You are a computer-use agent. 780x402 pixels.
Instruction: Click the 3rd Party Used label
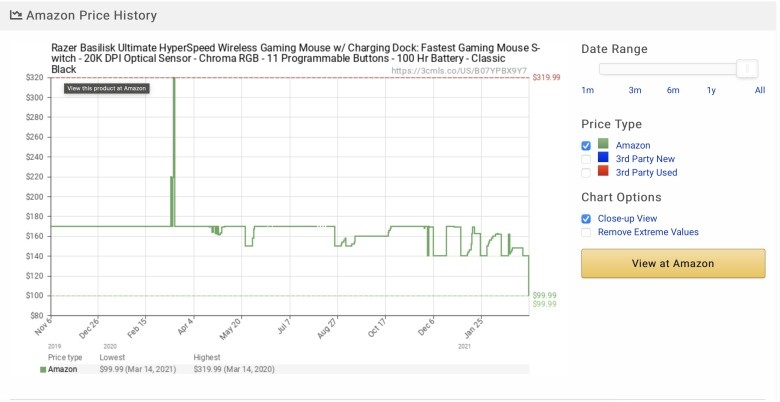(646, 173)
